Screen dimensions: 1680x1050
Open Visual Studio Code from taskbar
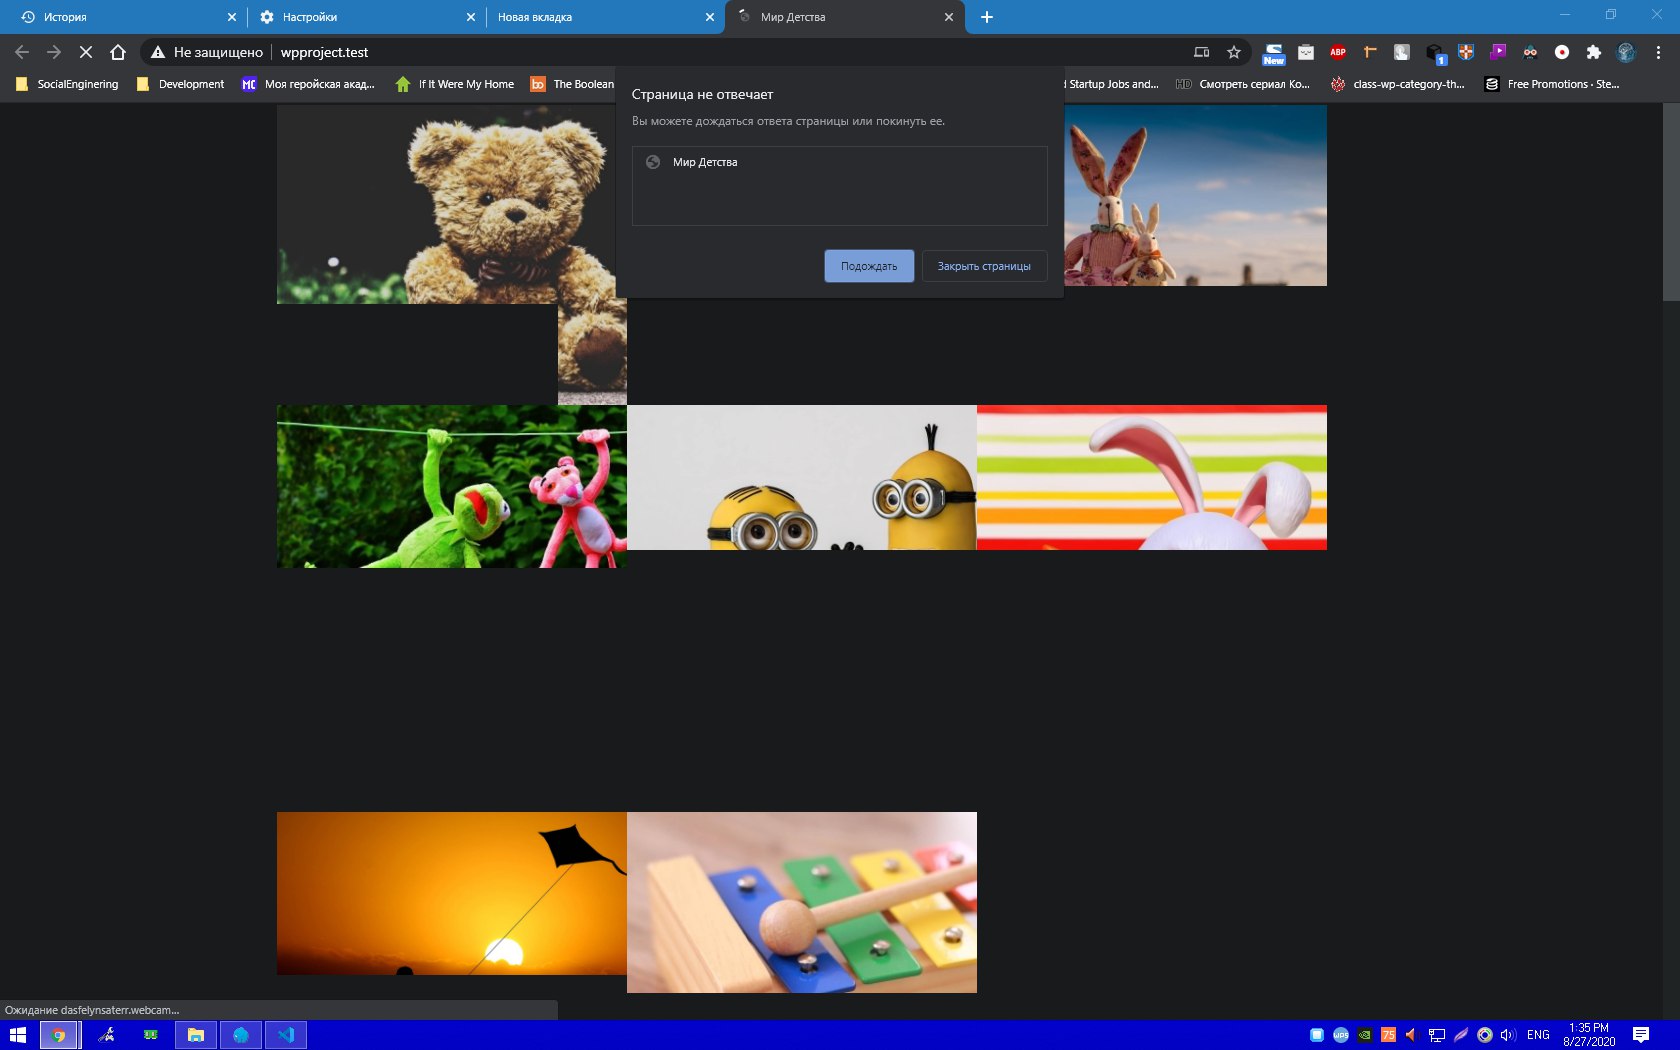click(x=286, y=1035)
